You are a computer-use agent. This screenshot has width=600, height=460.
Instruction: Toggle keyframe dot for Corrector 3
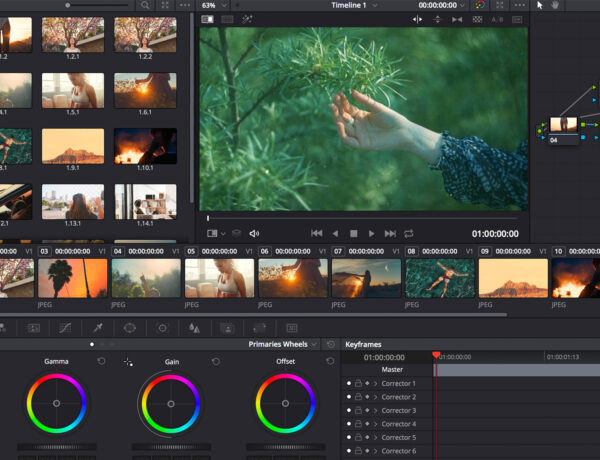(349, 411)
